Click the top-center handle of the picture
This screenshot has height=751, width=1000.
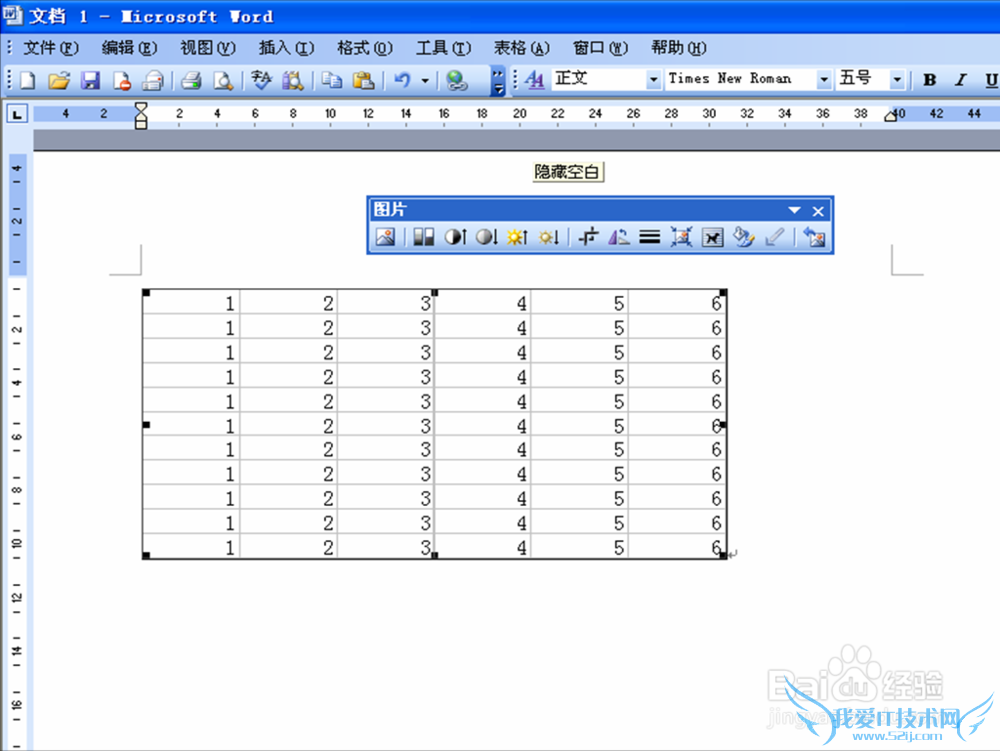tap(435, 293)
